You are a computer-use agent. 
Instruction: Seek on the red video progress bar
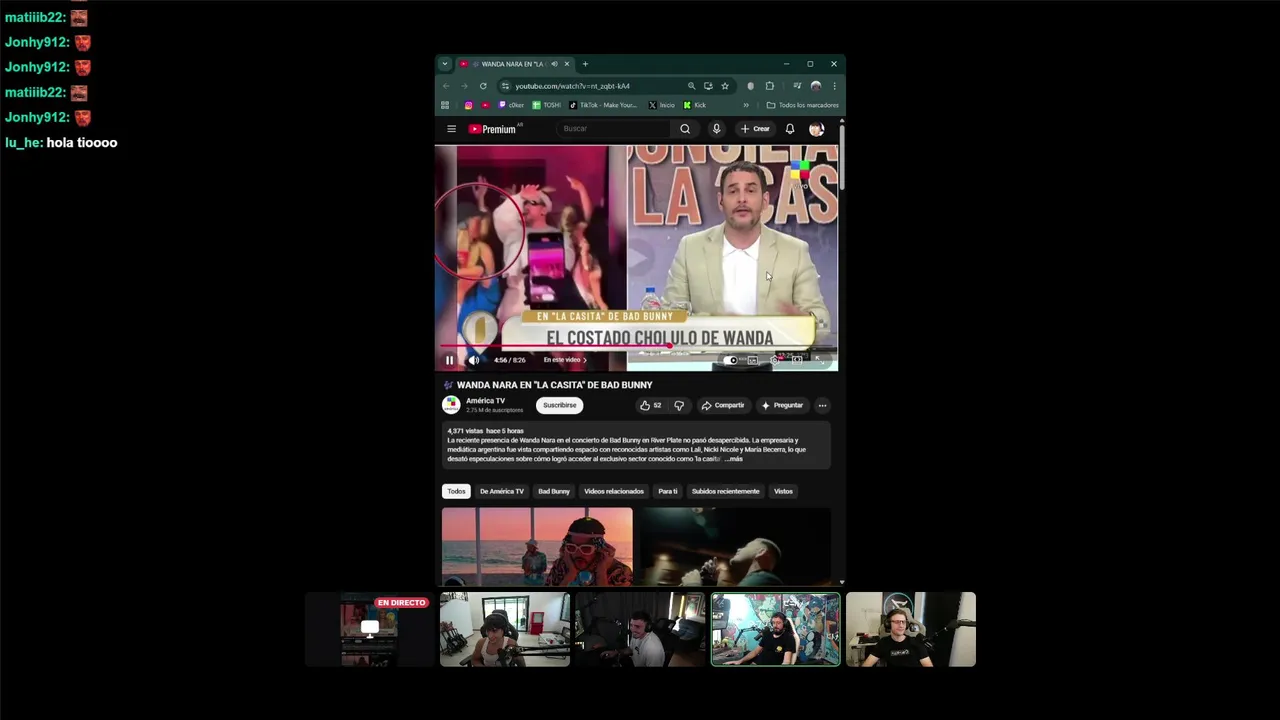click(638, 347)
